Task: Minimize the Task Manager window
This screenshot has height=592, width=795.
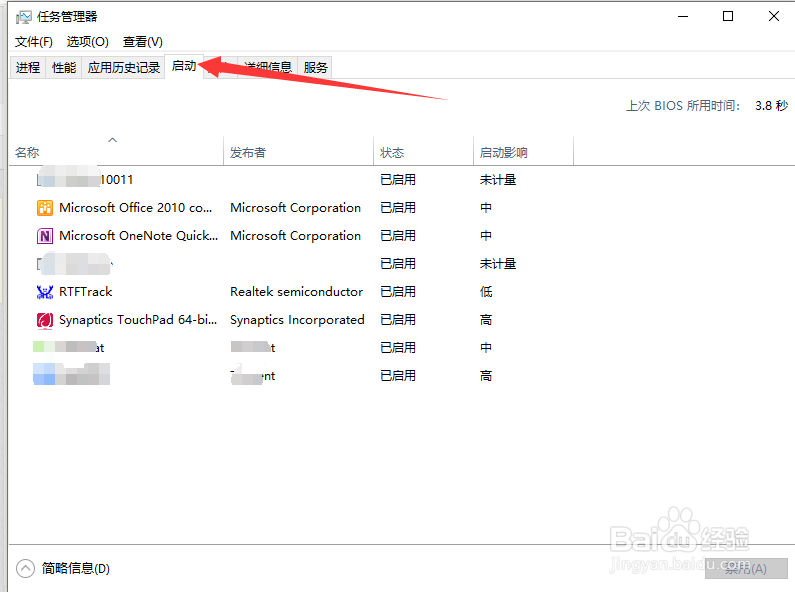Action: coord(683,16)
